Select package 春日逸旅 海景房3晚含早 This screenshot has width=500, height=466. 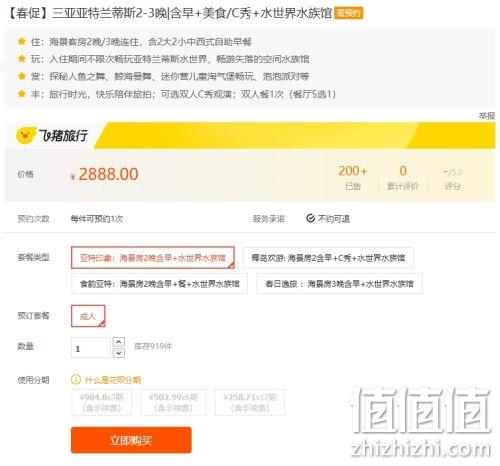click(339, 284)
